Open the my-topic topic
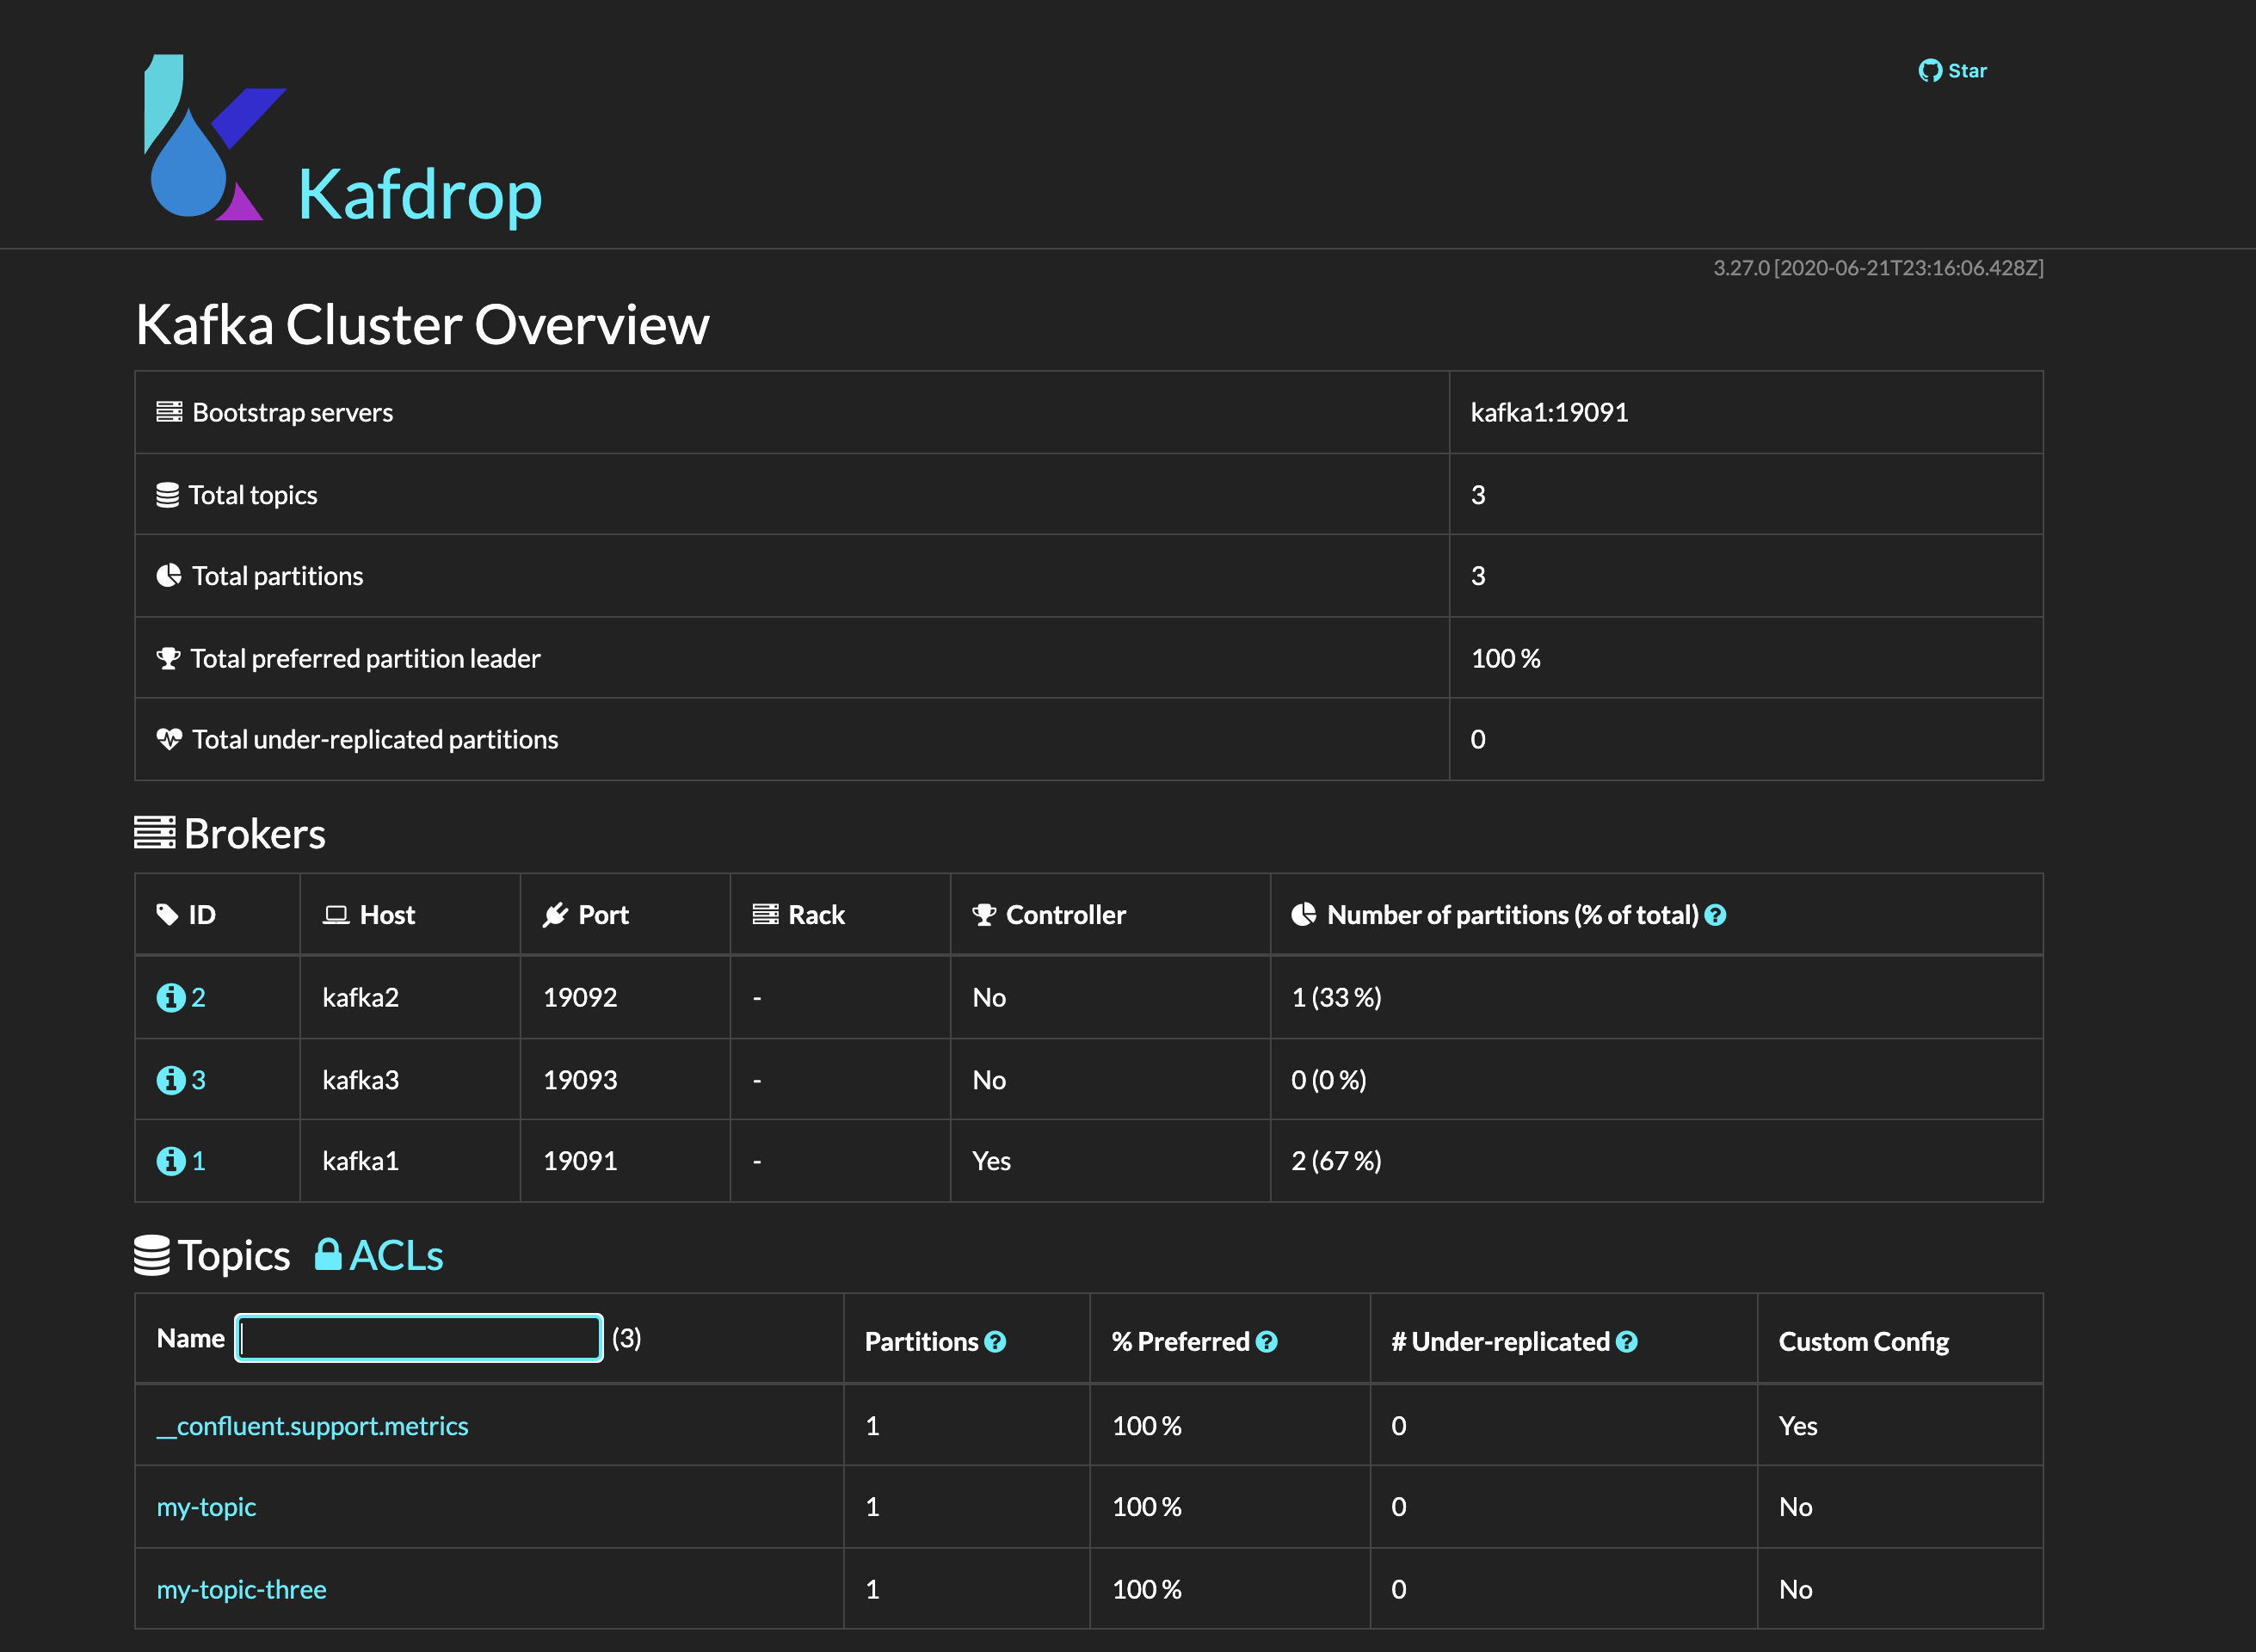The image size is (2256, 1652). click(206, 1507)
